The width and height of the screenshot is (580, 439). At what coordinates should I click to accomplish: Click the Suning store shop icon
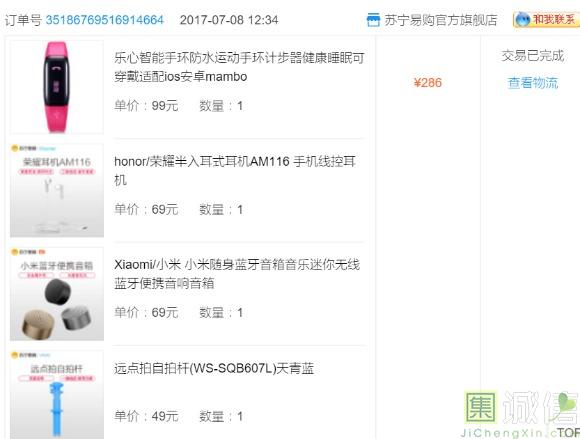[x=373, y=20]
